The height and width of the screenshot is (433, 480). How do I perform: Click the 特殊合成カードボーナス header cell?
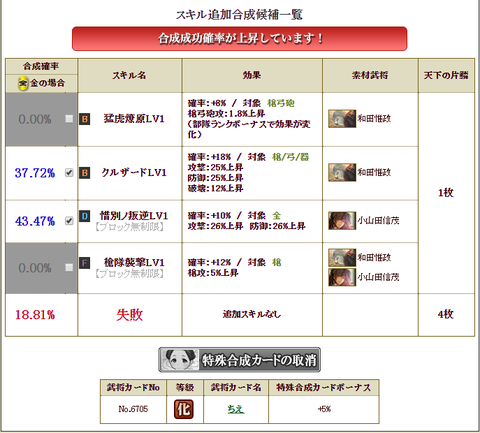click(x=324, y=388)
